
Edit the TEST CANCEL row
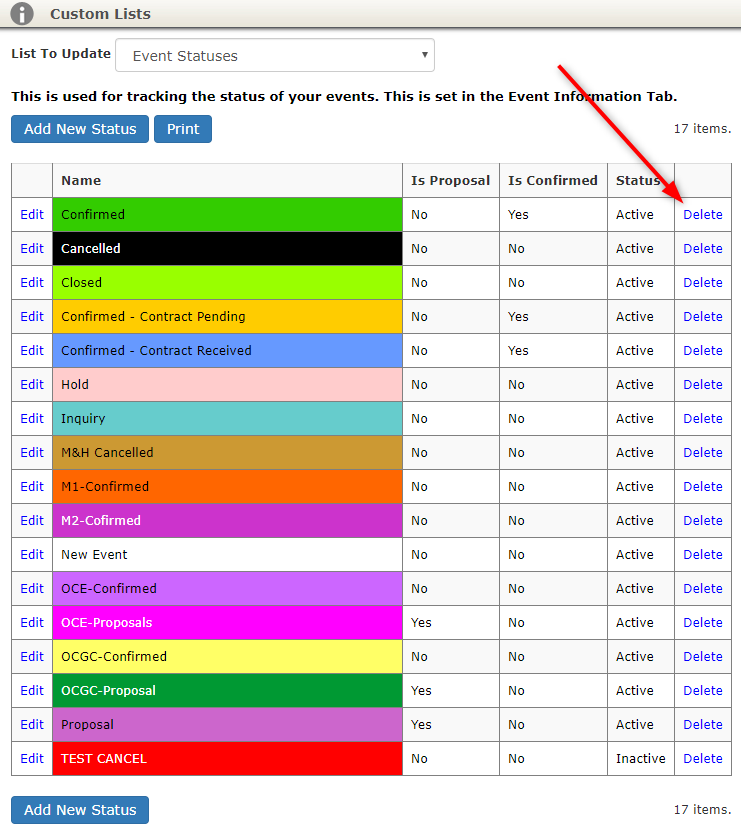(x=32, y=759)
